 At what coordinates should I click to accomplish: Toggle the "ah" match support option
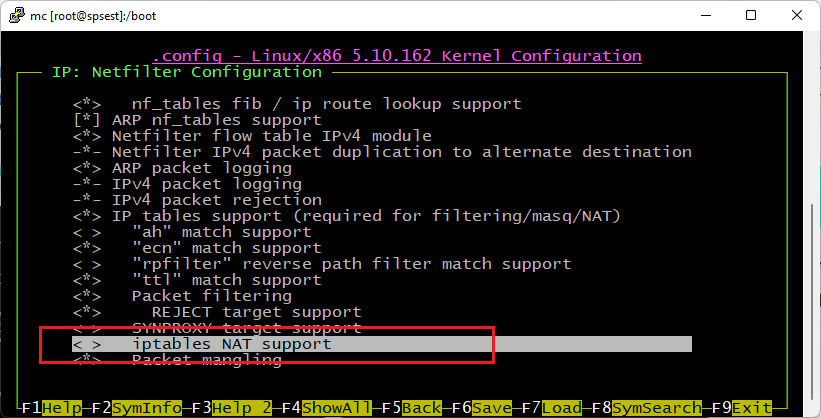(x=85, y=231)
